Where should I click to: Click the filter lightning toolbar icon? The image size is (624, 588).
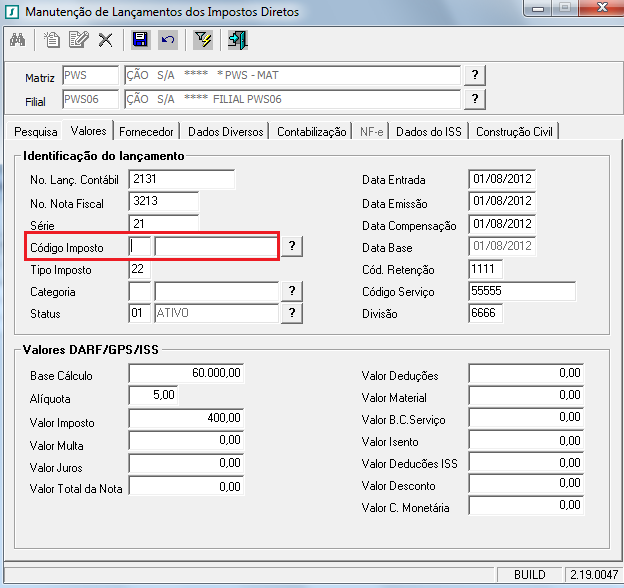(x=203, y=40)
